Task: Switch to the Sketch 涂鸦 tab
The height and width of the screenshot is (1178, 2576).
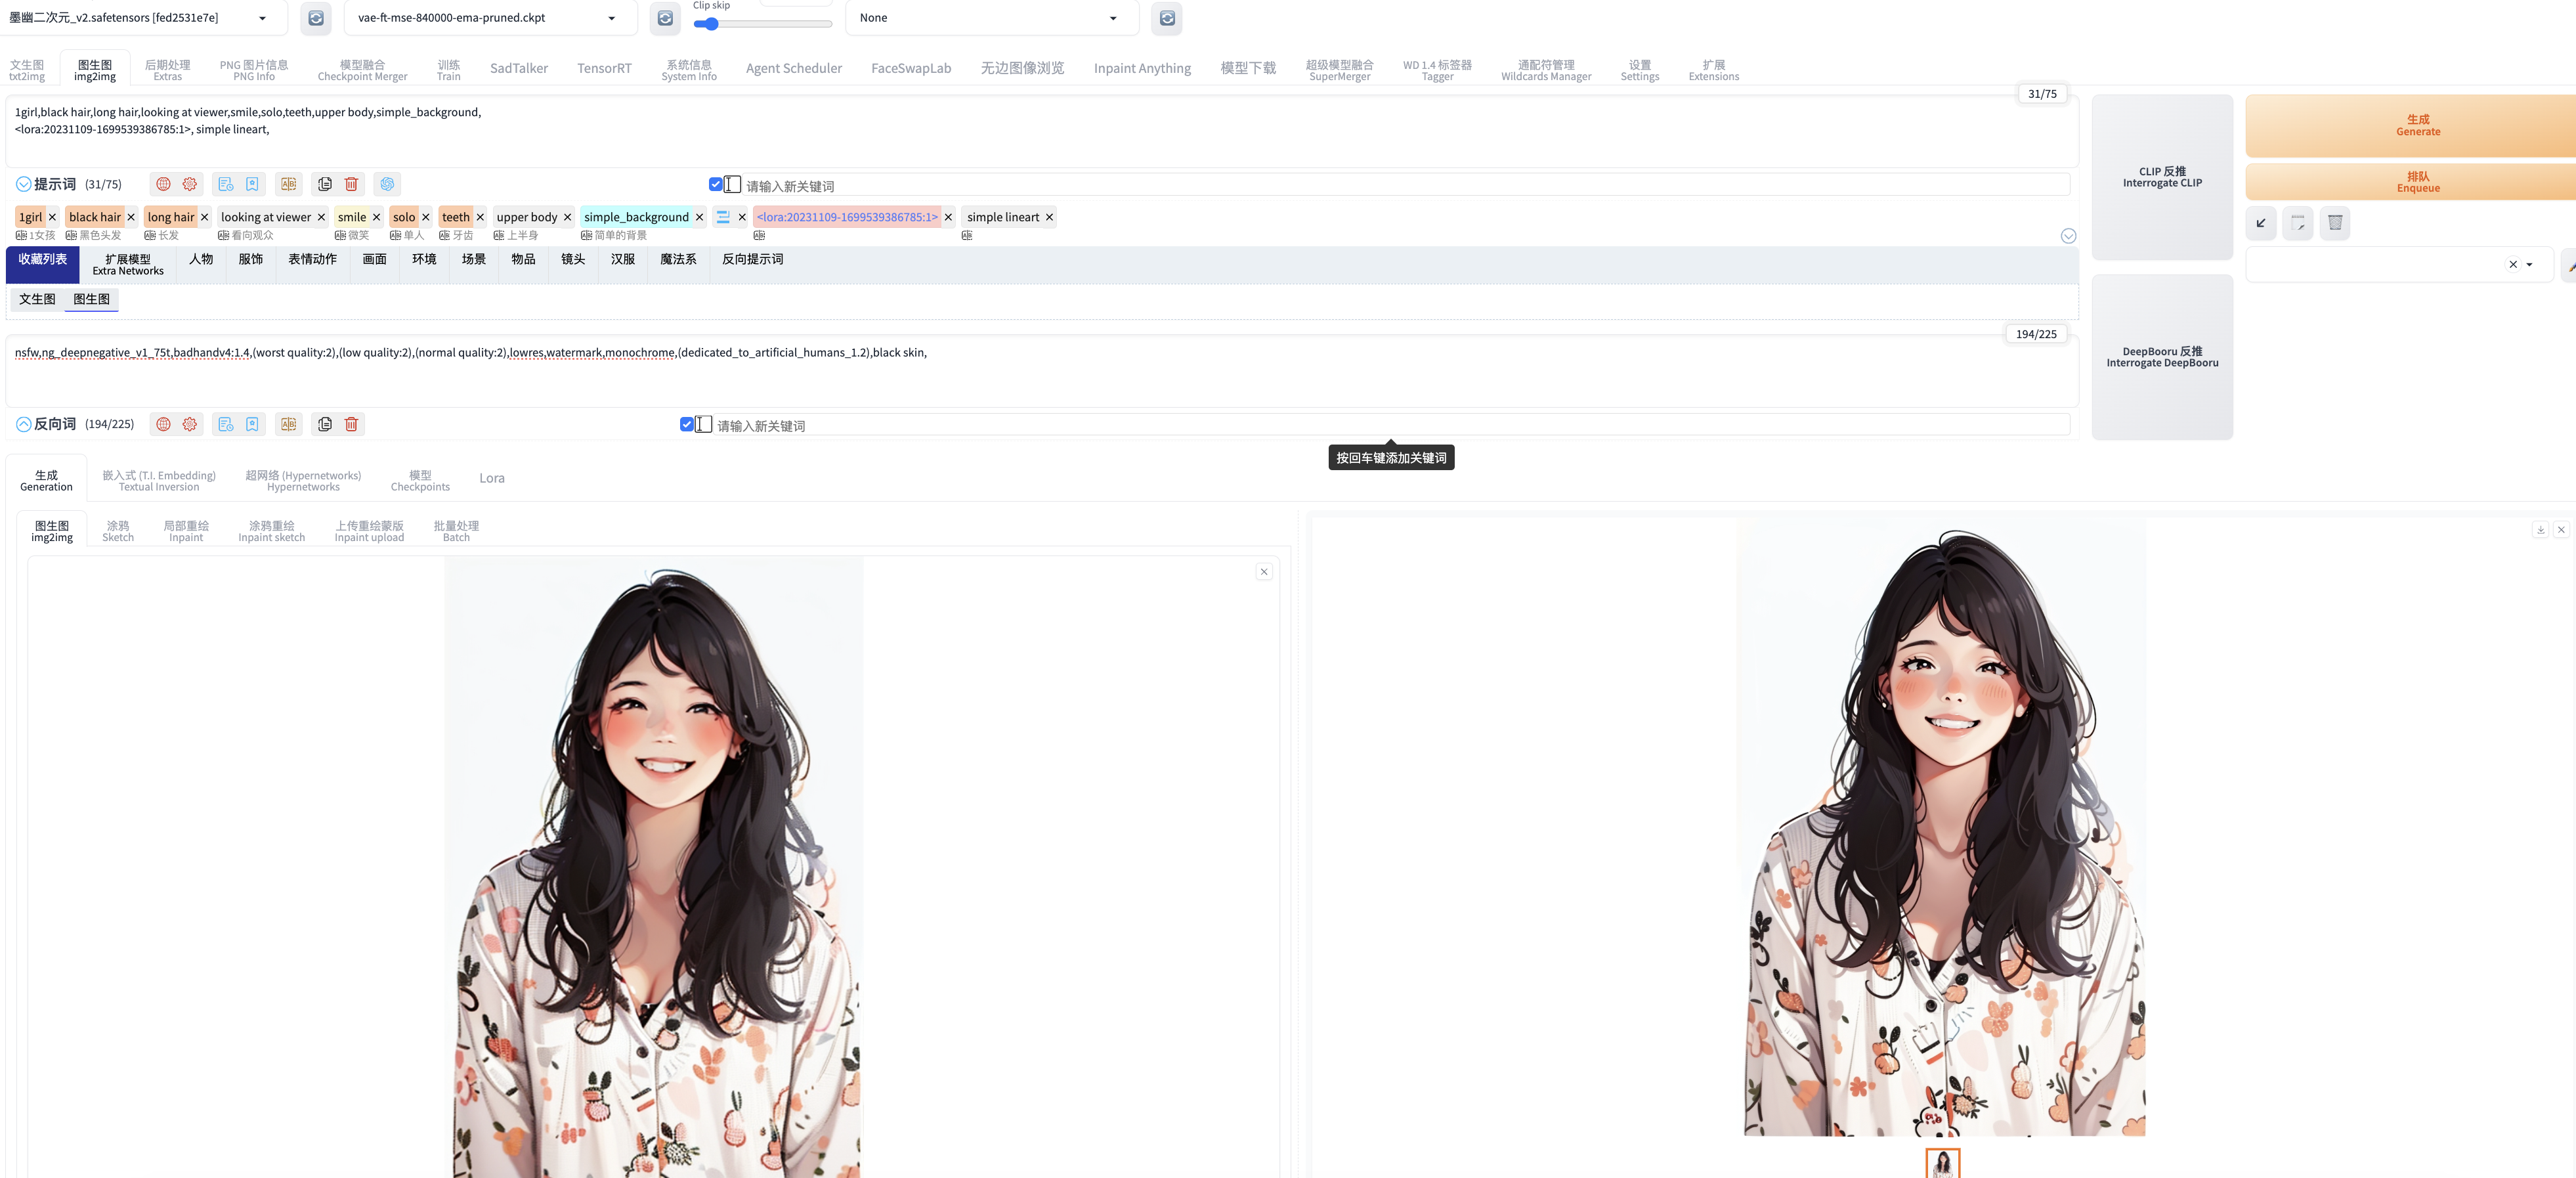Action: (118, 531)
